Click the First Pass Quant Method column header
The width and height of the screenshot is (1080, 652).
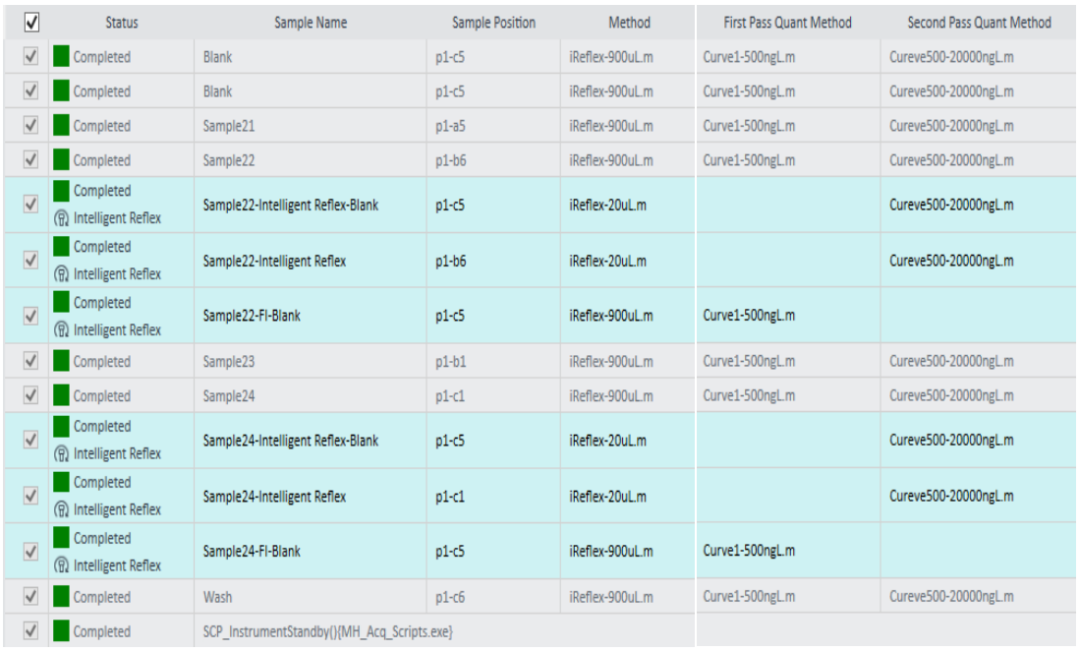point(787,23)
